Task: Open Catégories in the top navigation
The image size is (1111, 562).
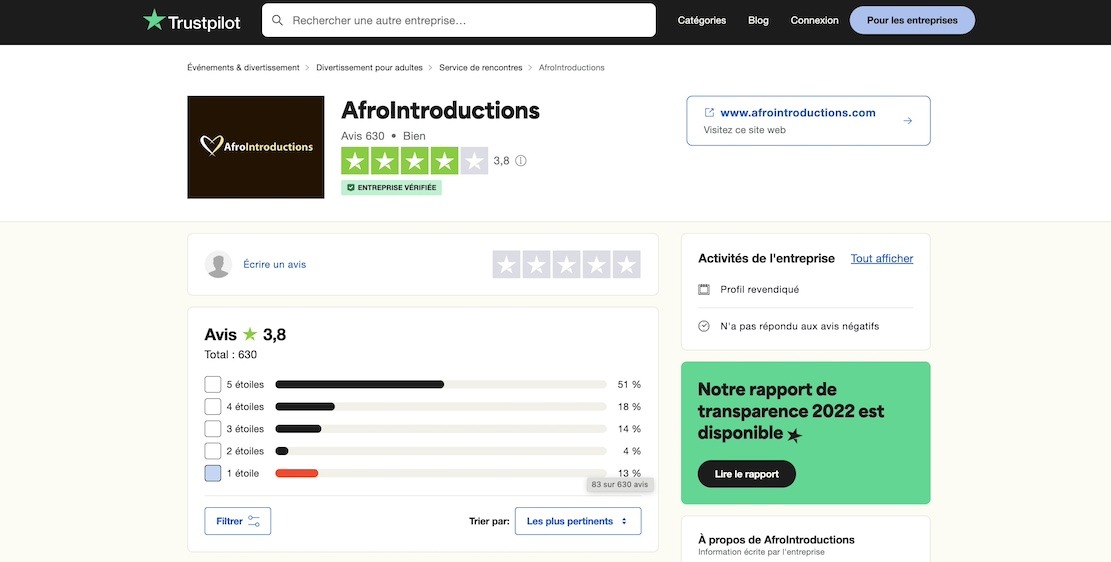Action: [x=701, y=21]
